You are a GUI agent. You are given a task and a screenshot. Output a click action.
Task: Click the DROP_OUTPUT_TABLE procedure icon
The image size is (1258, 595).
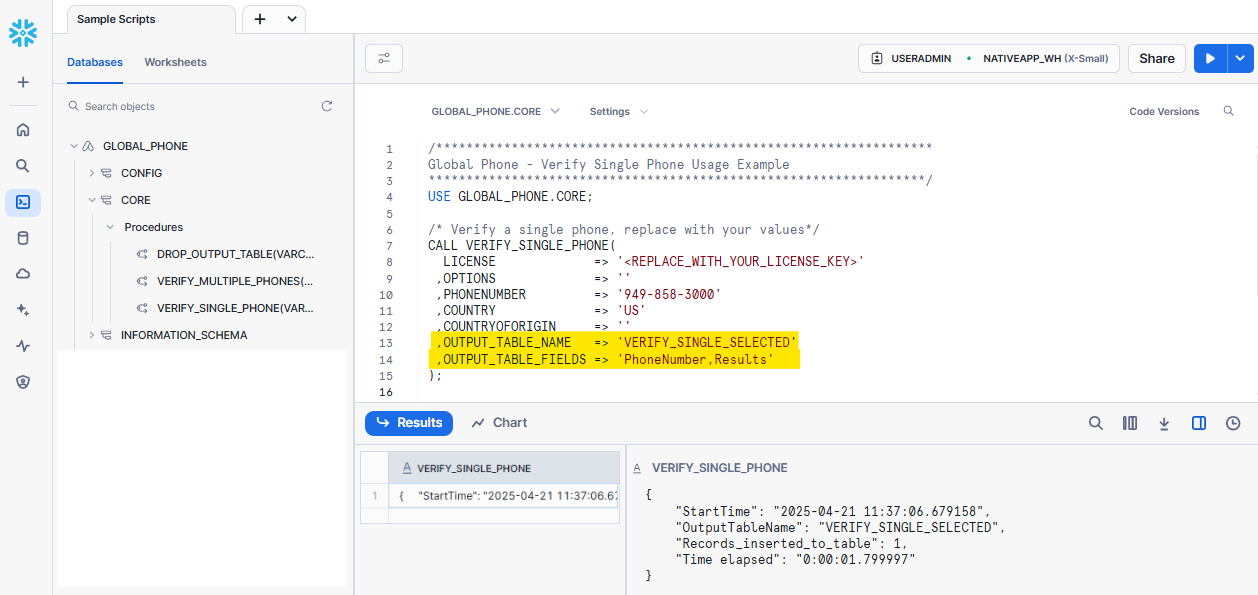tap(142, 254)
